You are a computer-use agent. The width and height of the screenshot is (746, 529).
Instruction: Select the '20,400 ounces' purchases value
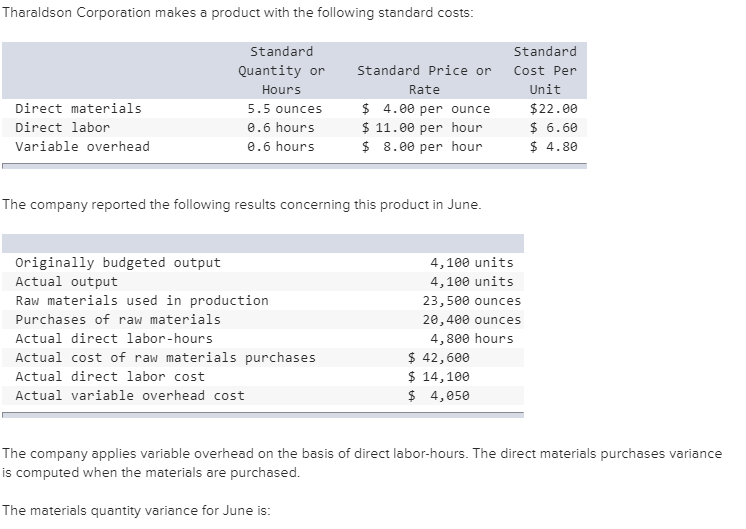click(x=471, y=319)
